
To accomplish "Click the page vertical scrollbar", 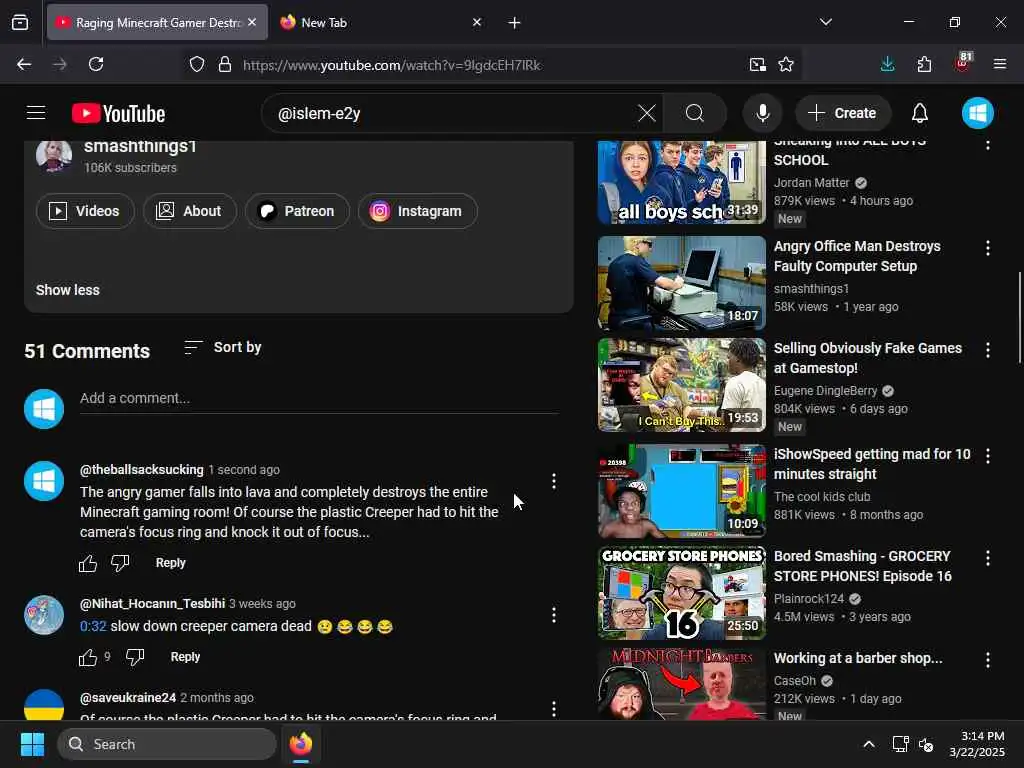I will pos(1019,318).
